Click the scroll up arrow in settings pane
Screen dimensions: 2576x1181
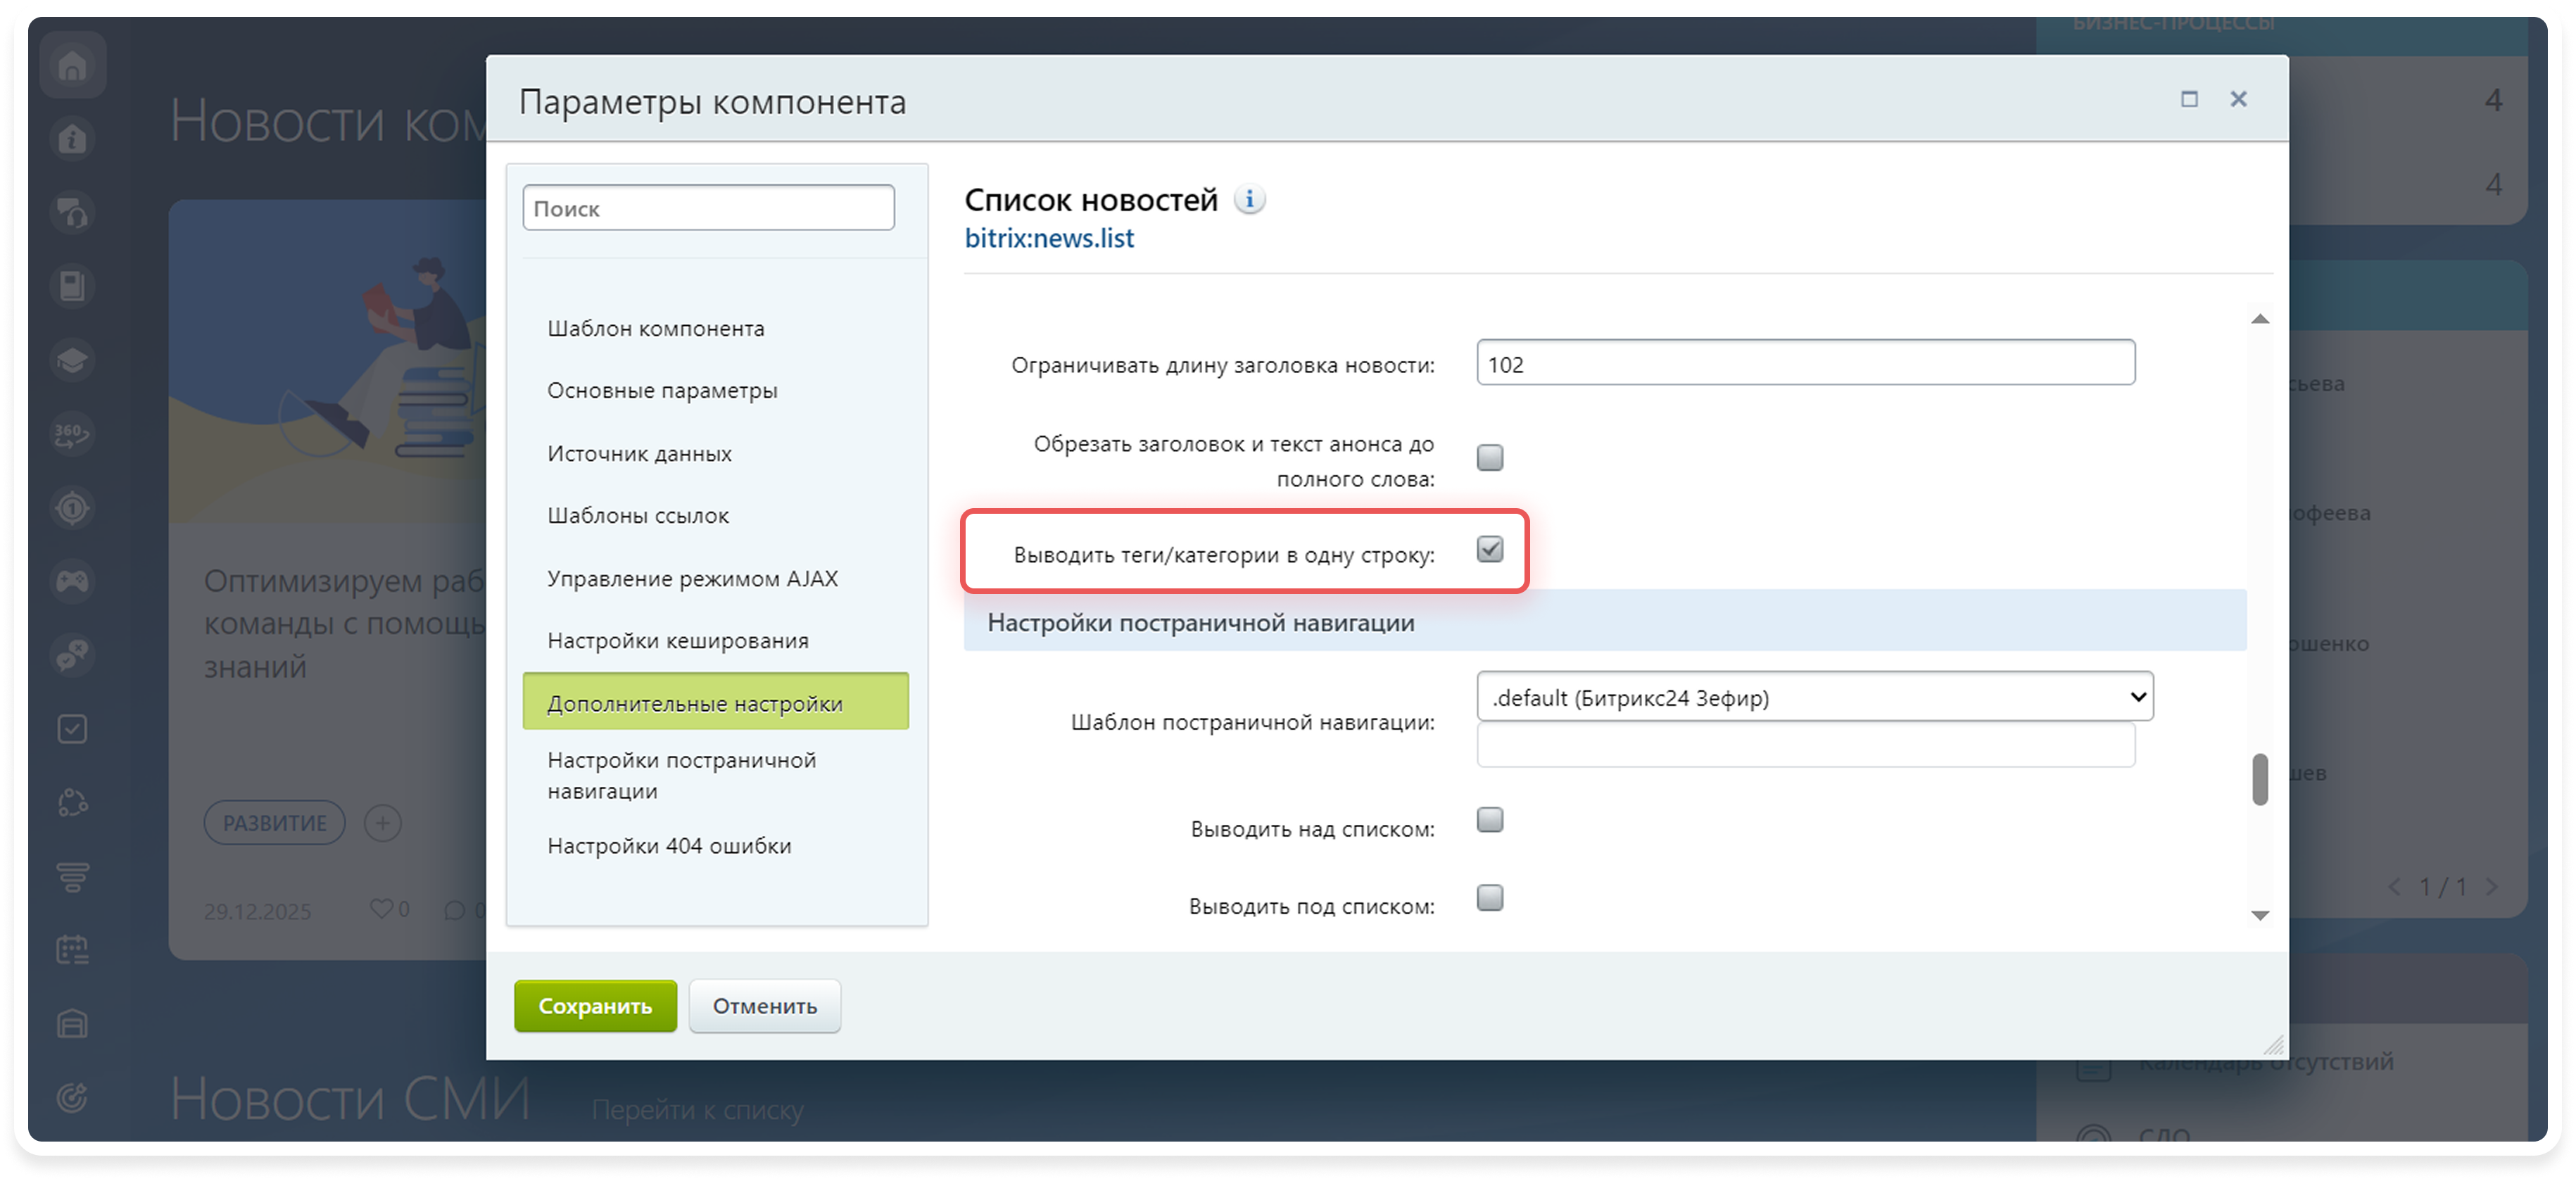click(x=2260, y=319)
